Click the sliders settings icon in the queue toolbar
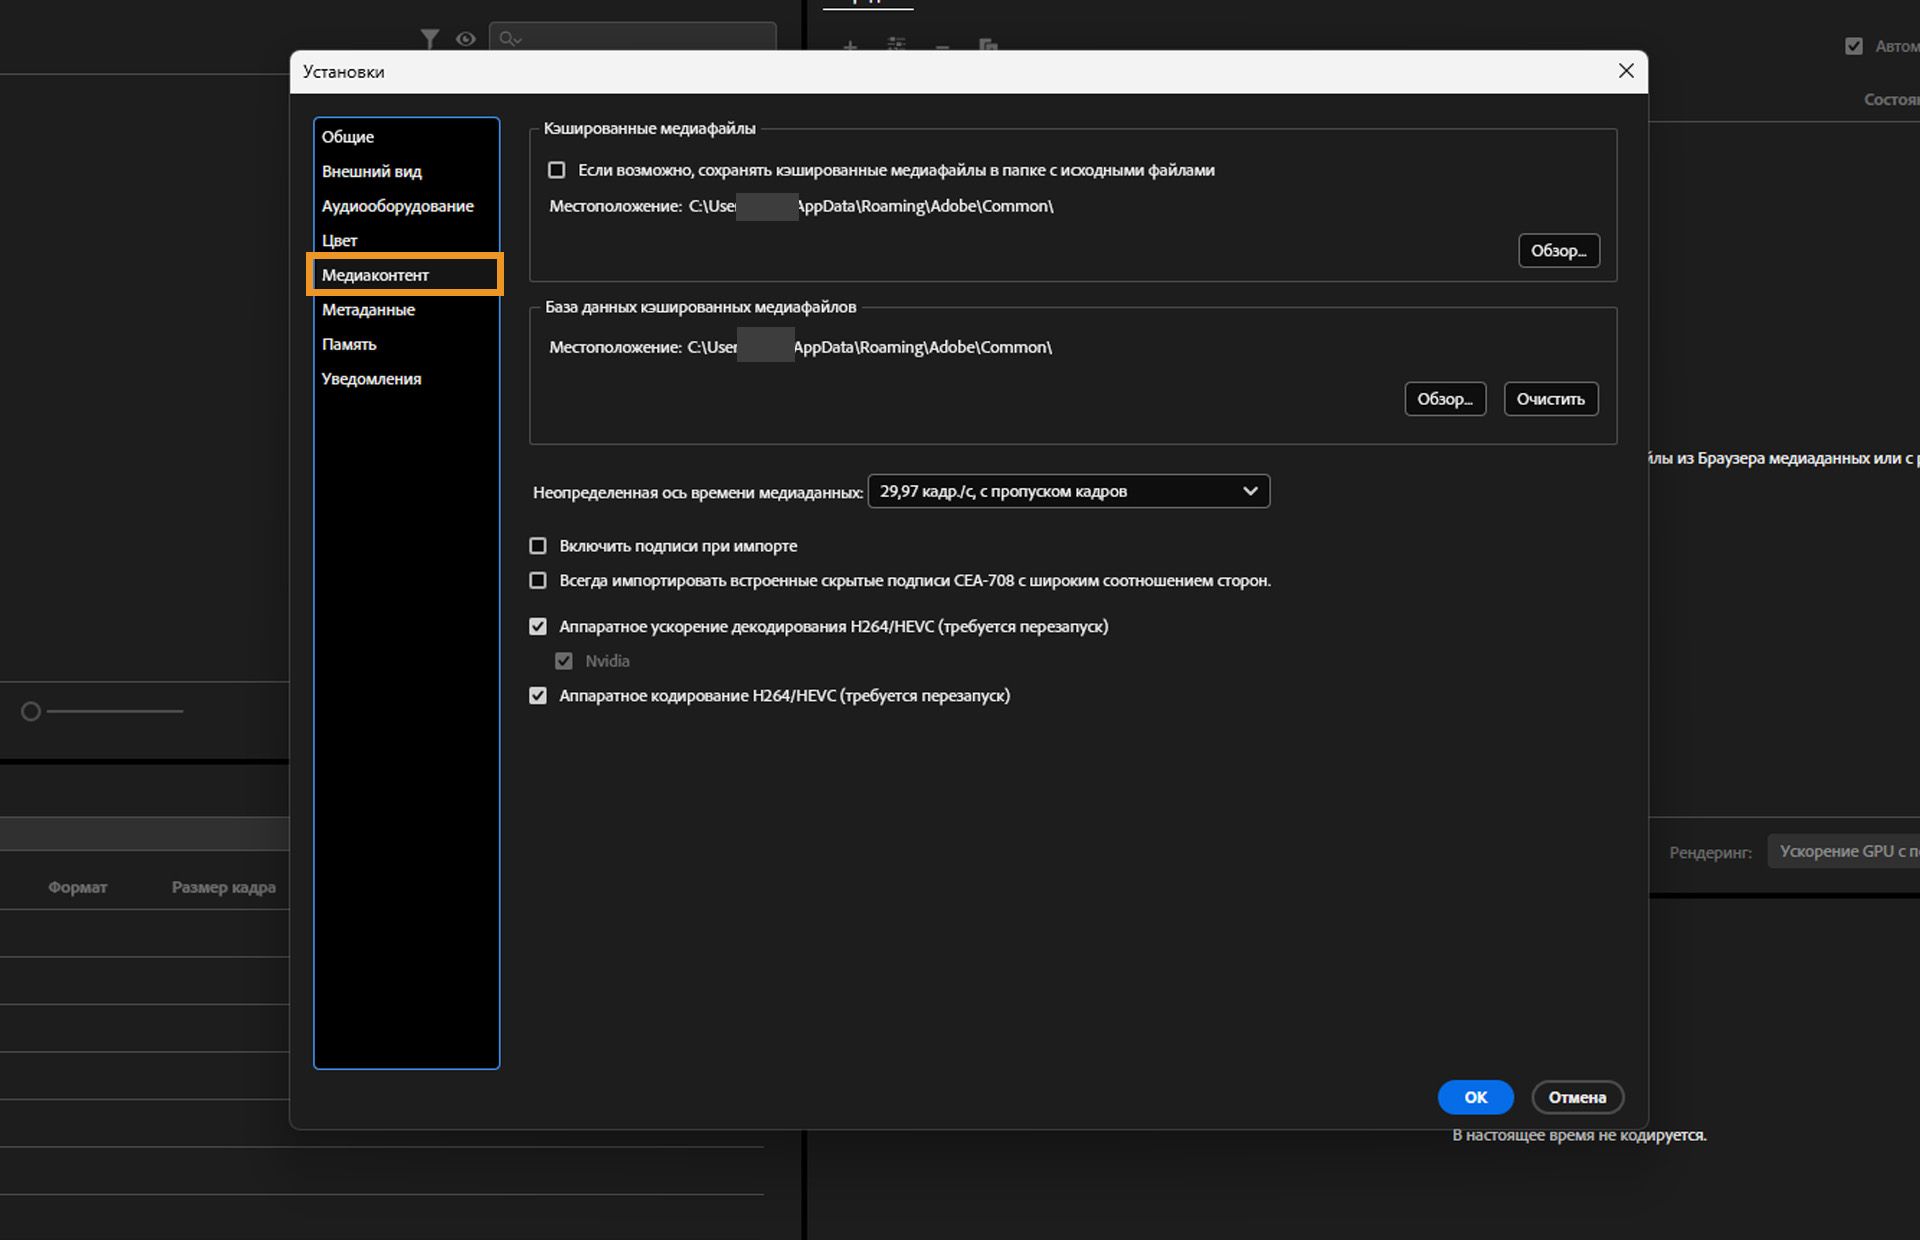This screenshot has width=1920, height=1240. coord(896,45)
